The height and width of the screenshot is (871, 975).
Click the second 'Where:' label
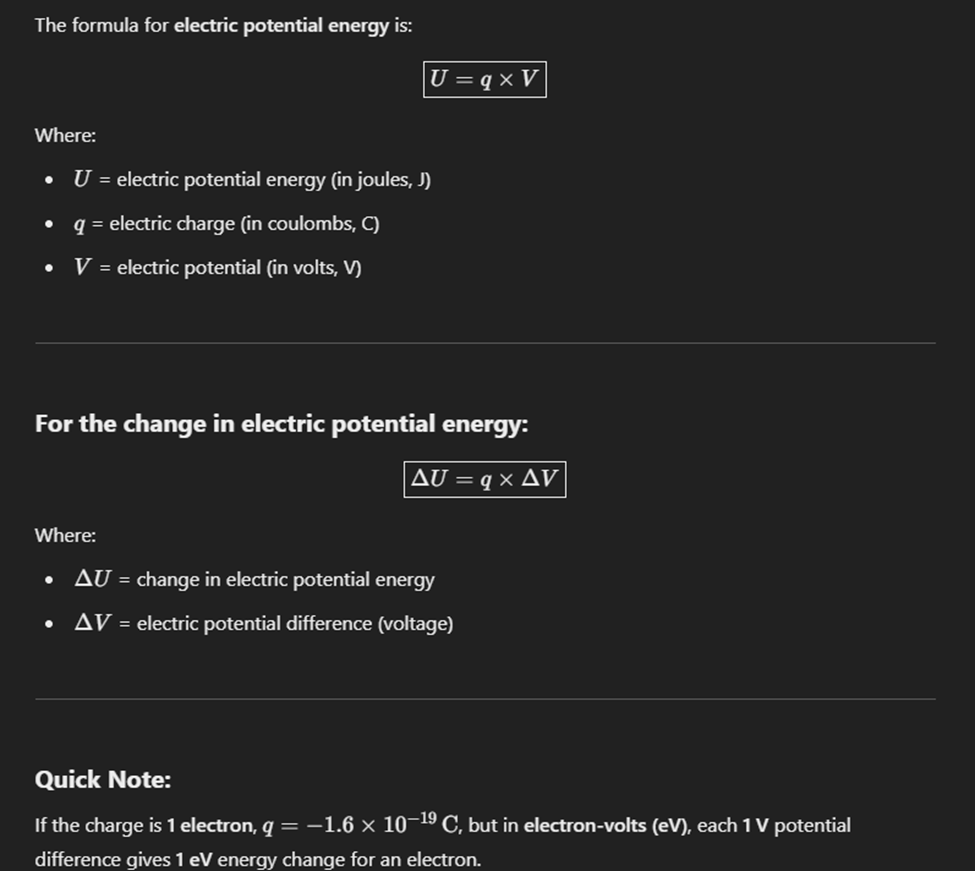pos(65,535)
